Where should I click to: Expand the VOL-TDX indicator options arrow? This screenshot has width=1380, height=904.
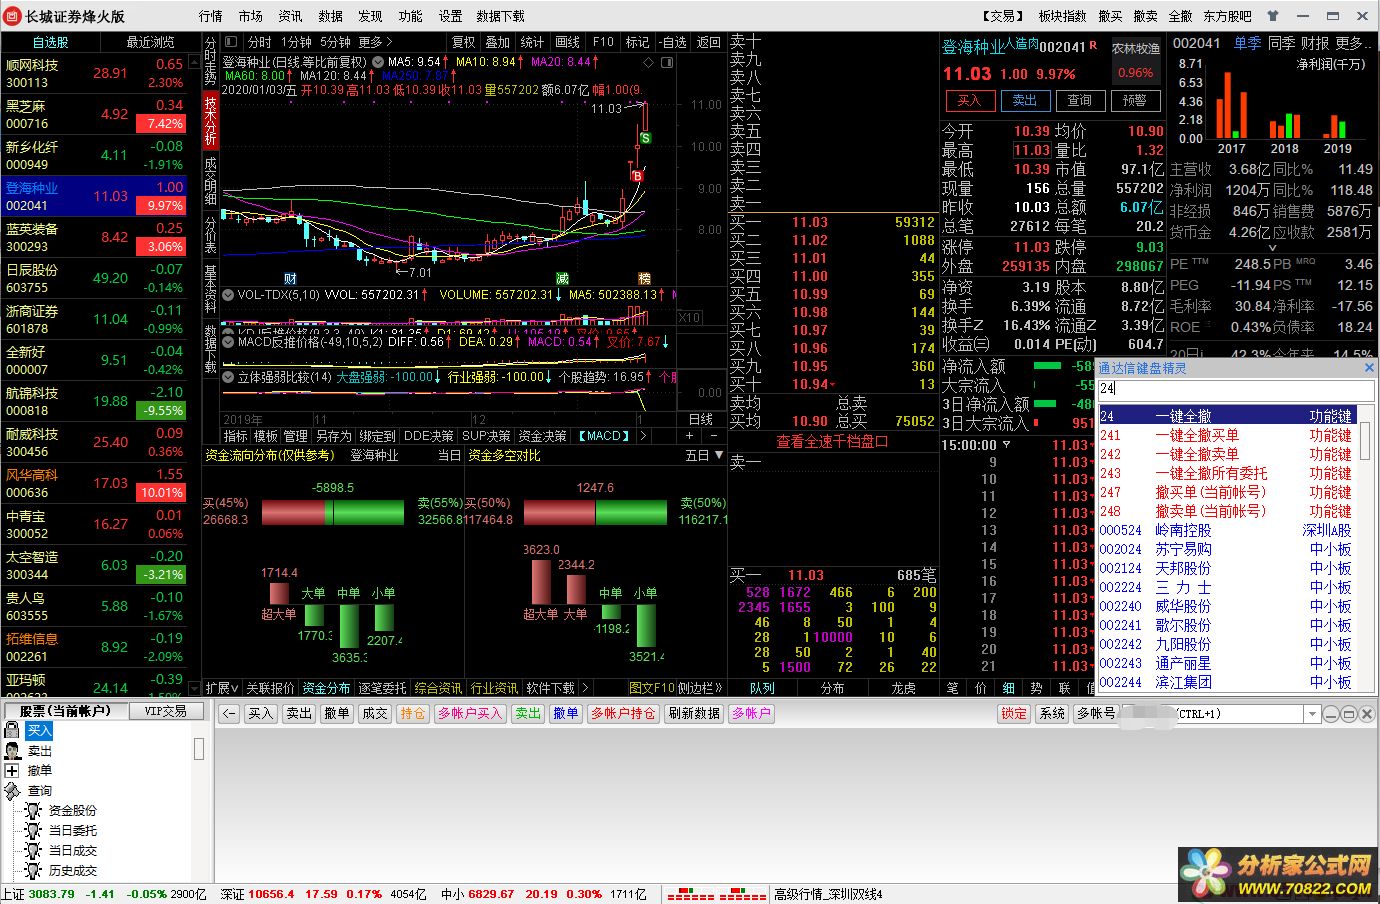[x=228, y=295]
